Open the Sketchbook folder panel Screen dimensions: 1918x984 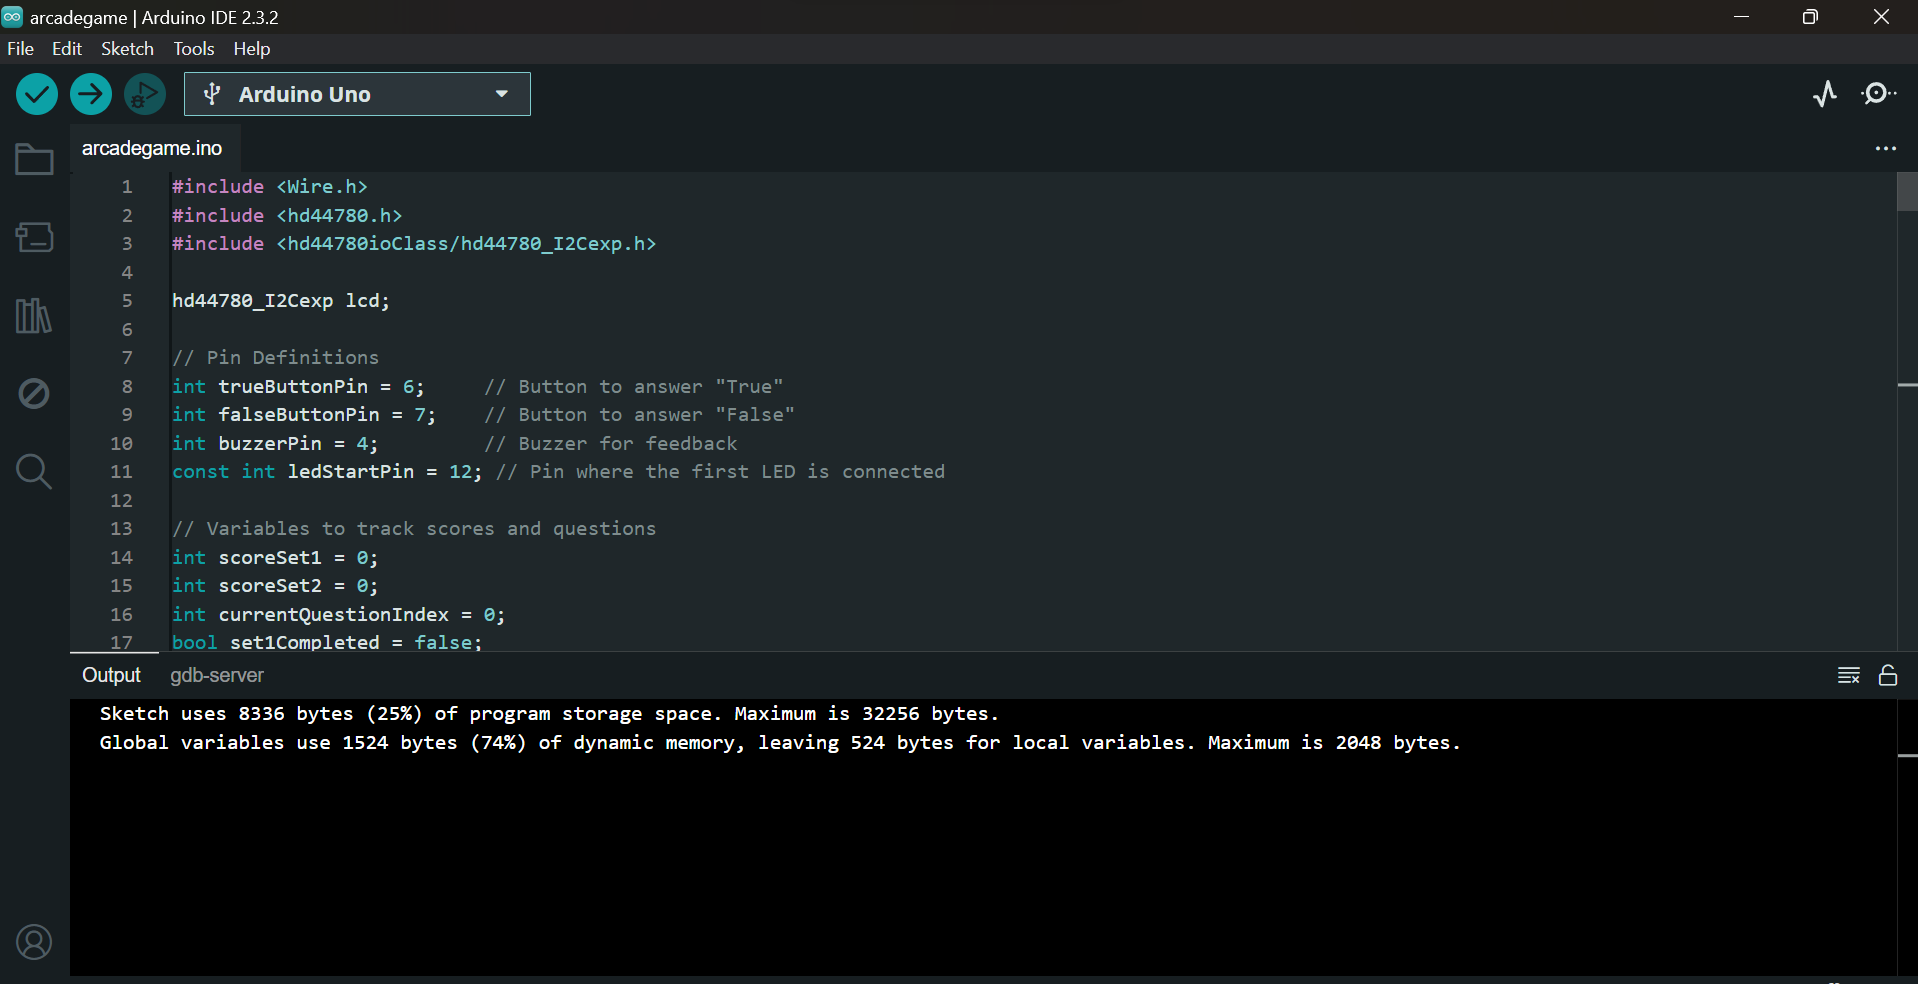[34, 159]
